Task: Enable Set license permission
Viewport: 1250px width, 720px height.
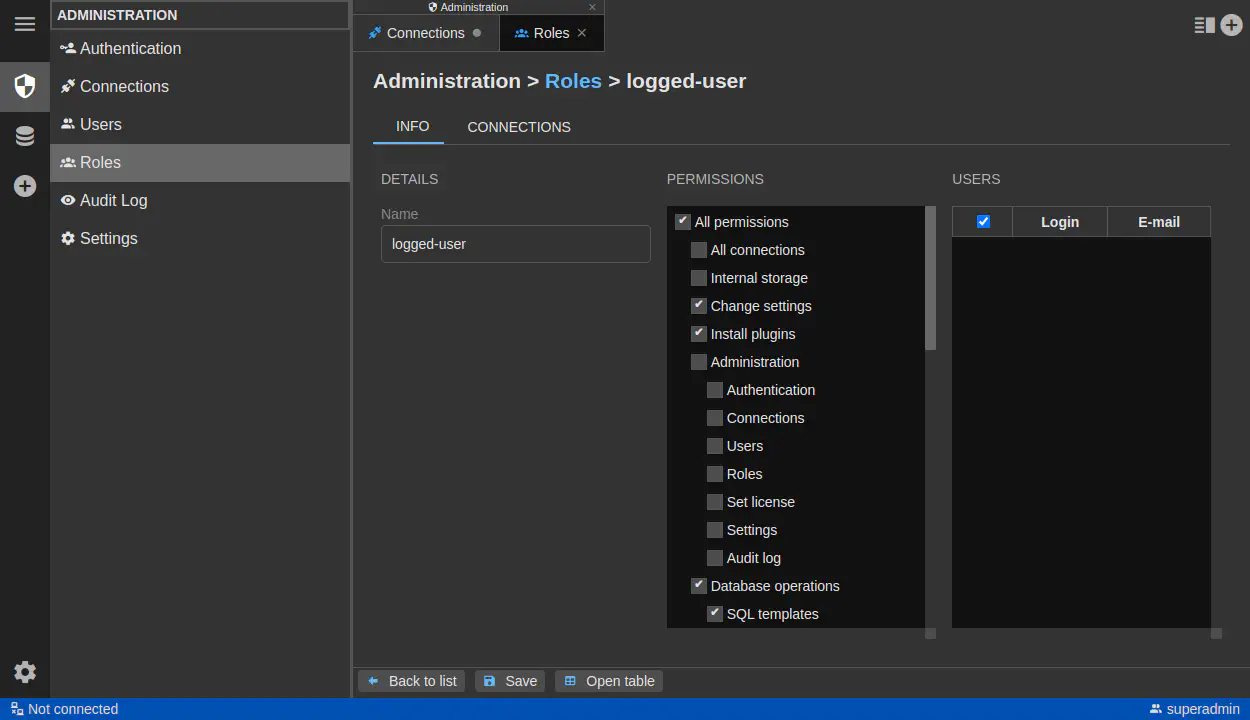Action: tap(715, 502)
